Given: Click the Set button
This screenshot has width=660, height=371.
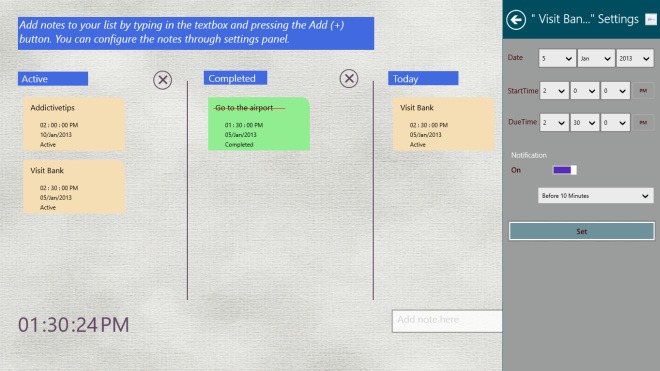Looking at the screenshot, I should click(581, 231).
